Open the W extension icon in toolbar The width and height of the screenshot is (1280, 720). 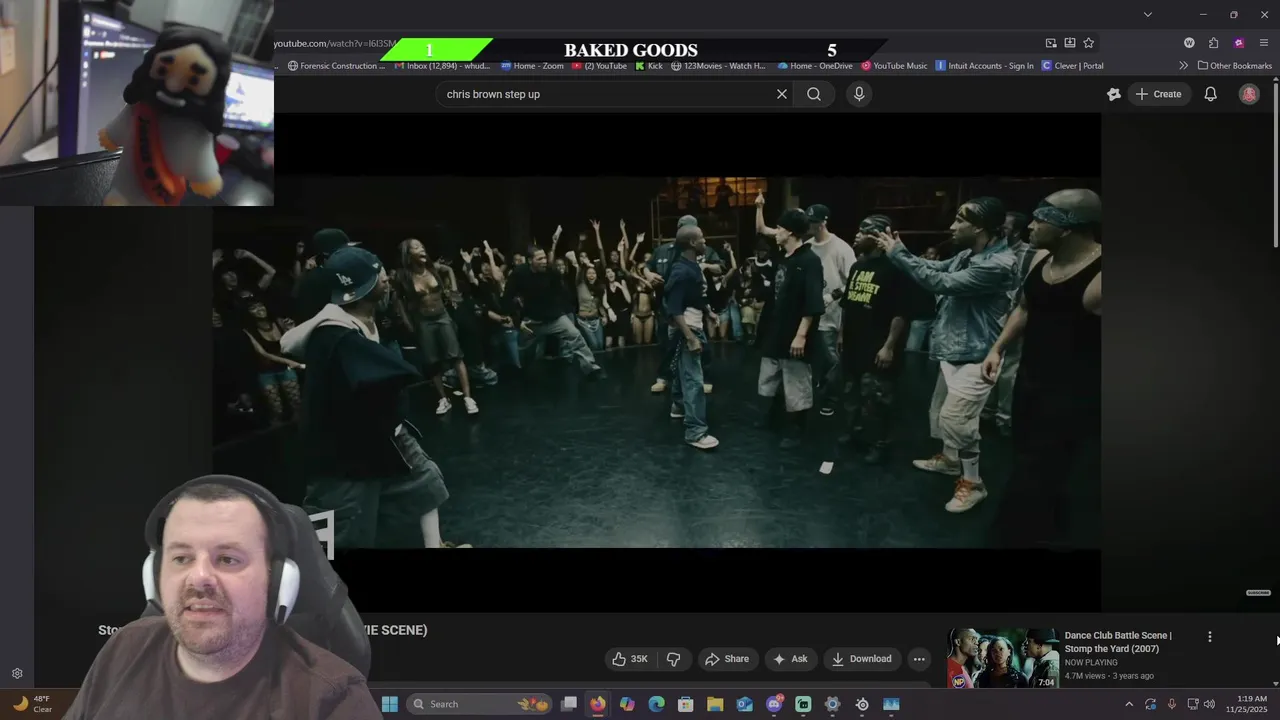click(x=1189, y=43)
